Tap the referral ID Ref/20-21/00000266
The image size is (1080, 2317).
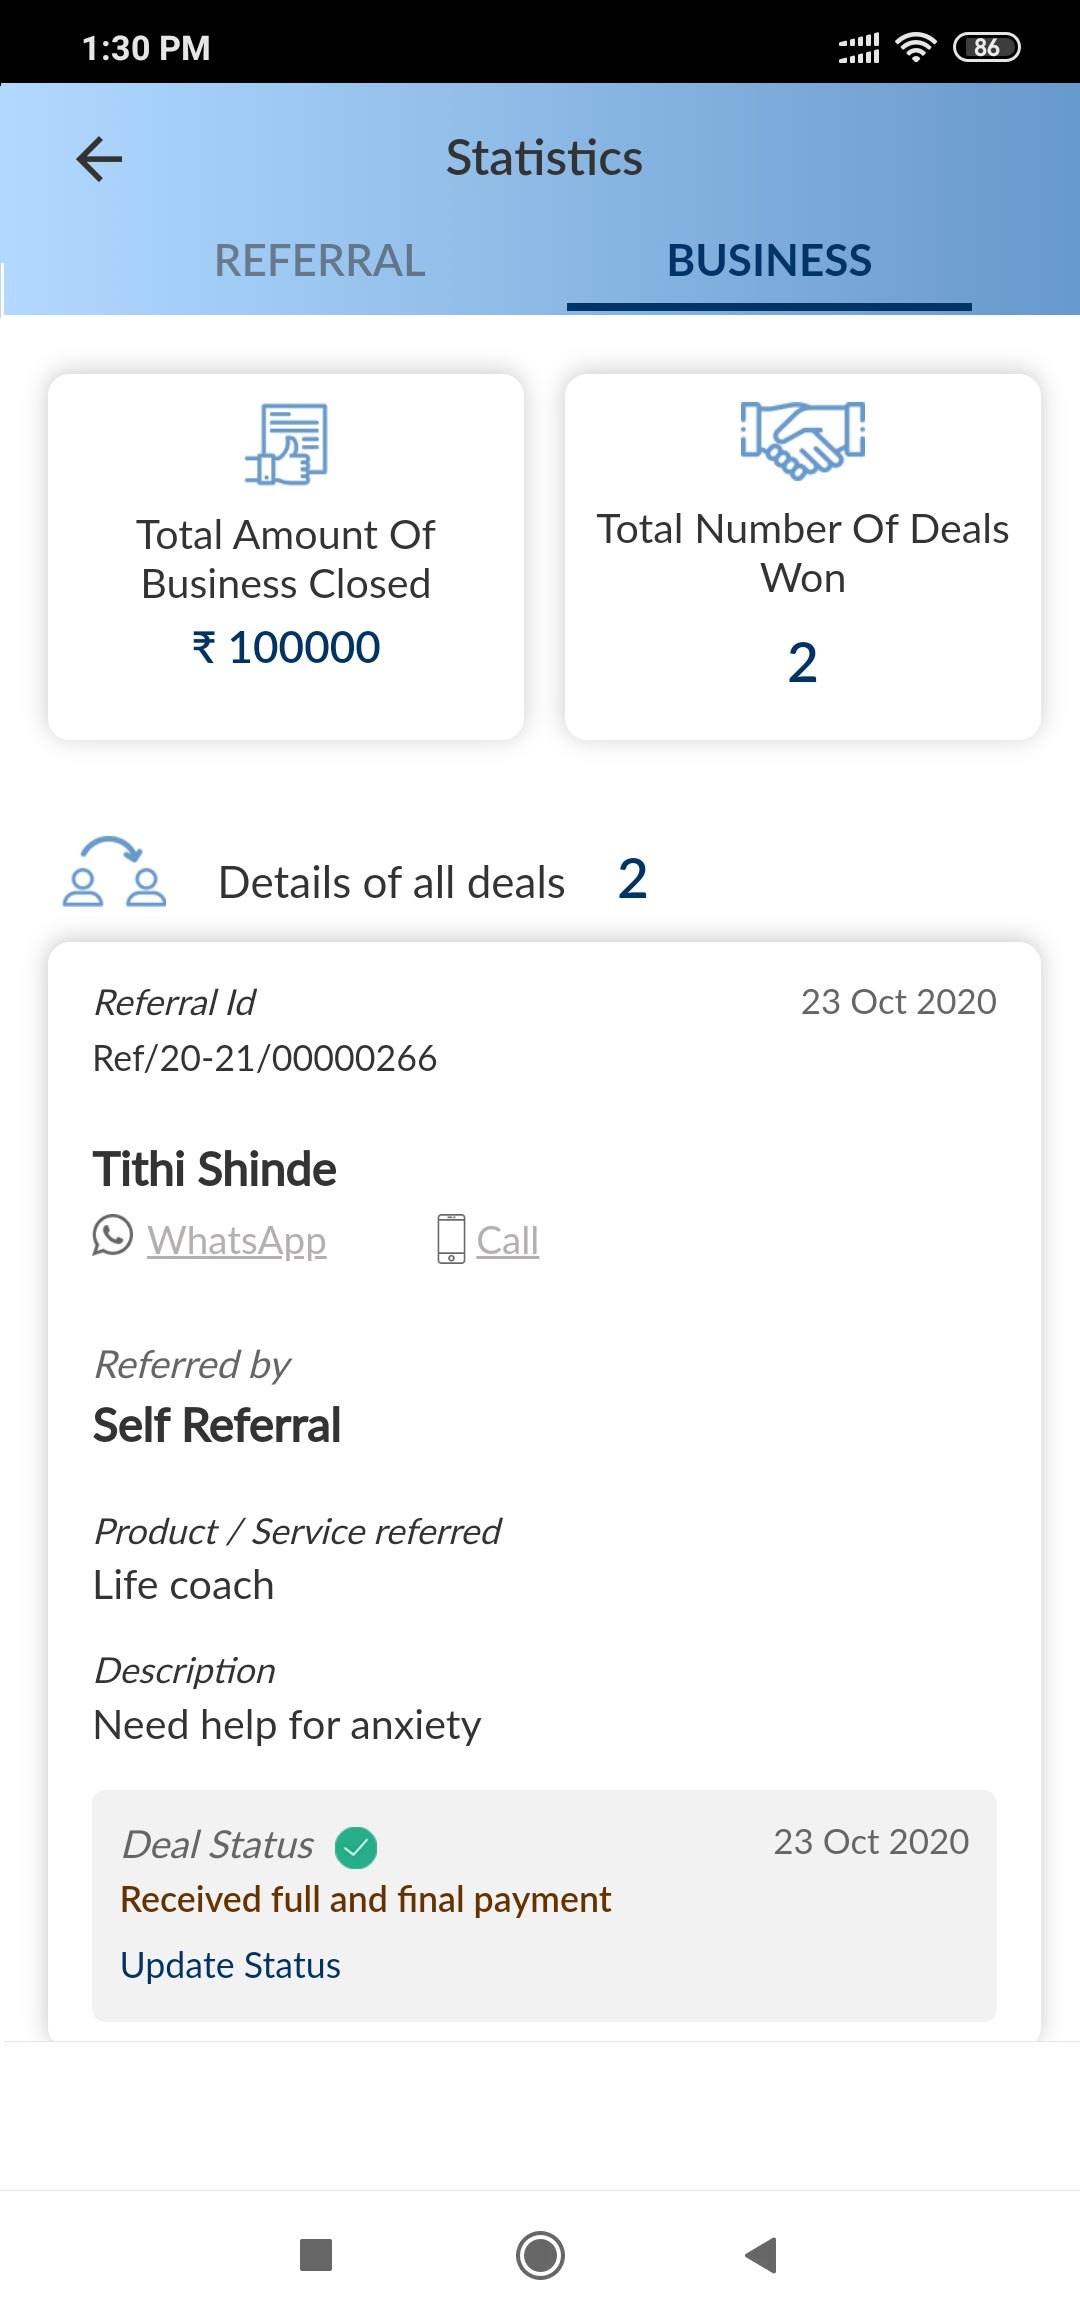click(265, 1058)
